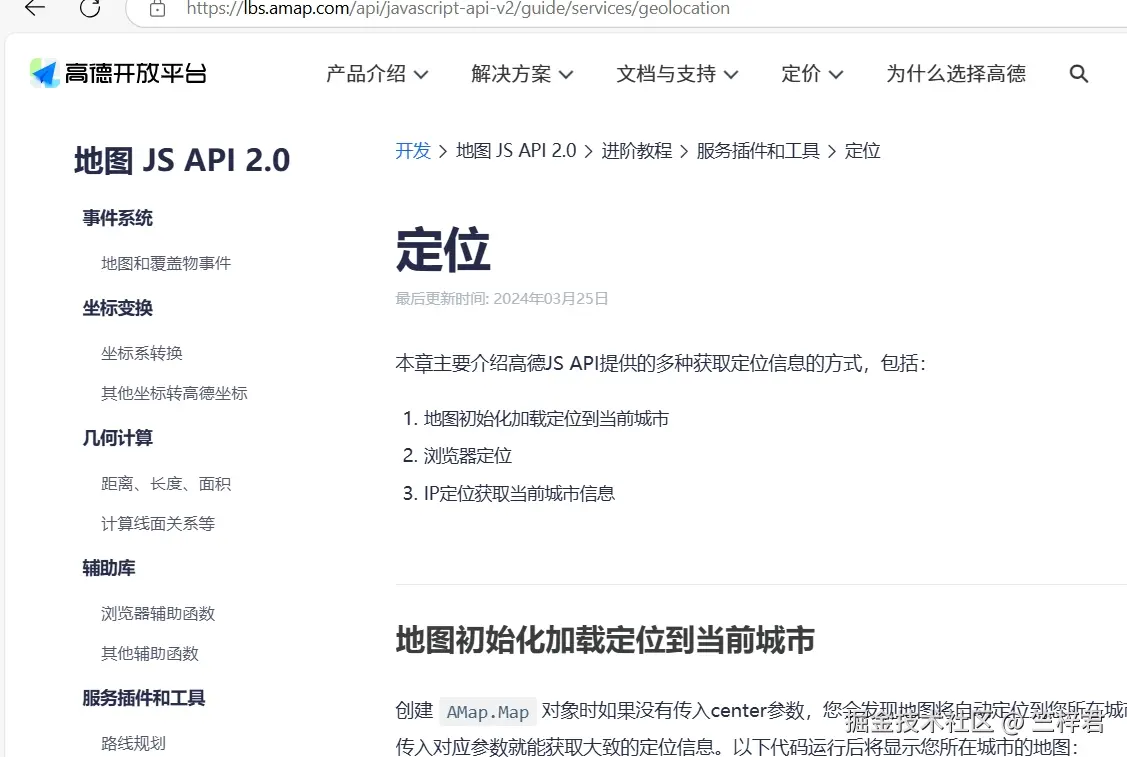
Task: Click list item IP定位获取当前城市信息
Action: pos(519,493)
